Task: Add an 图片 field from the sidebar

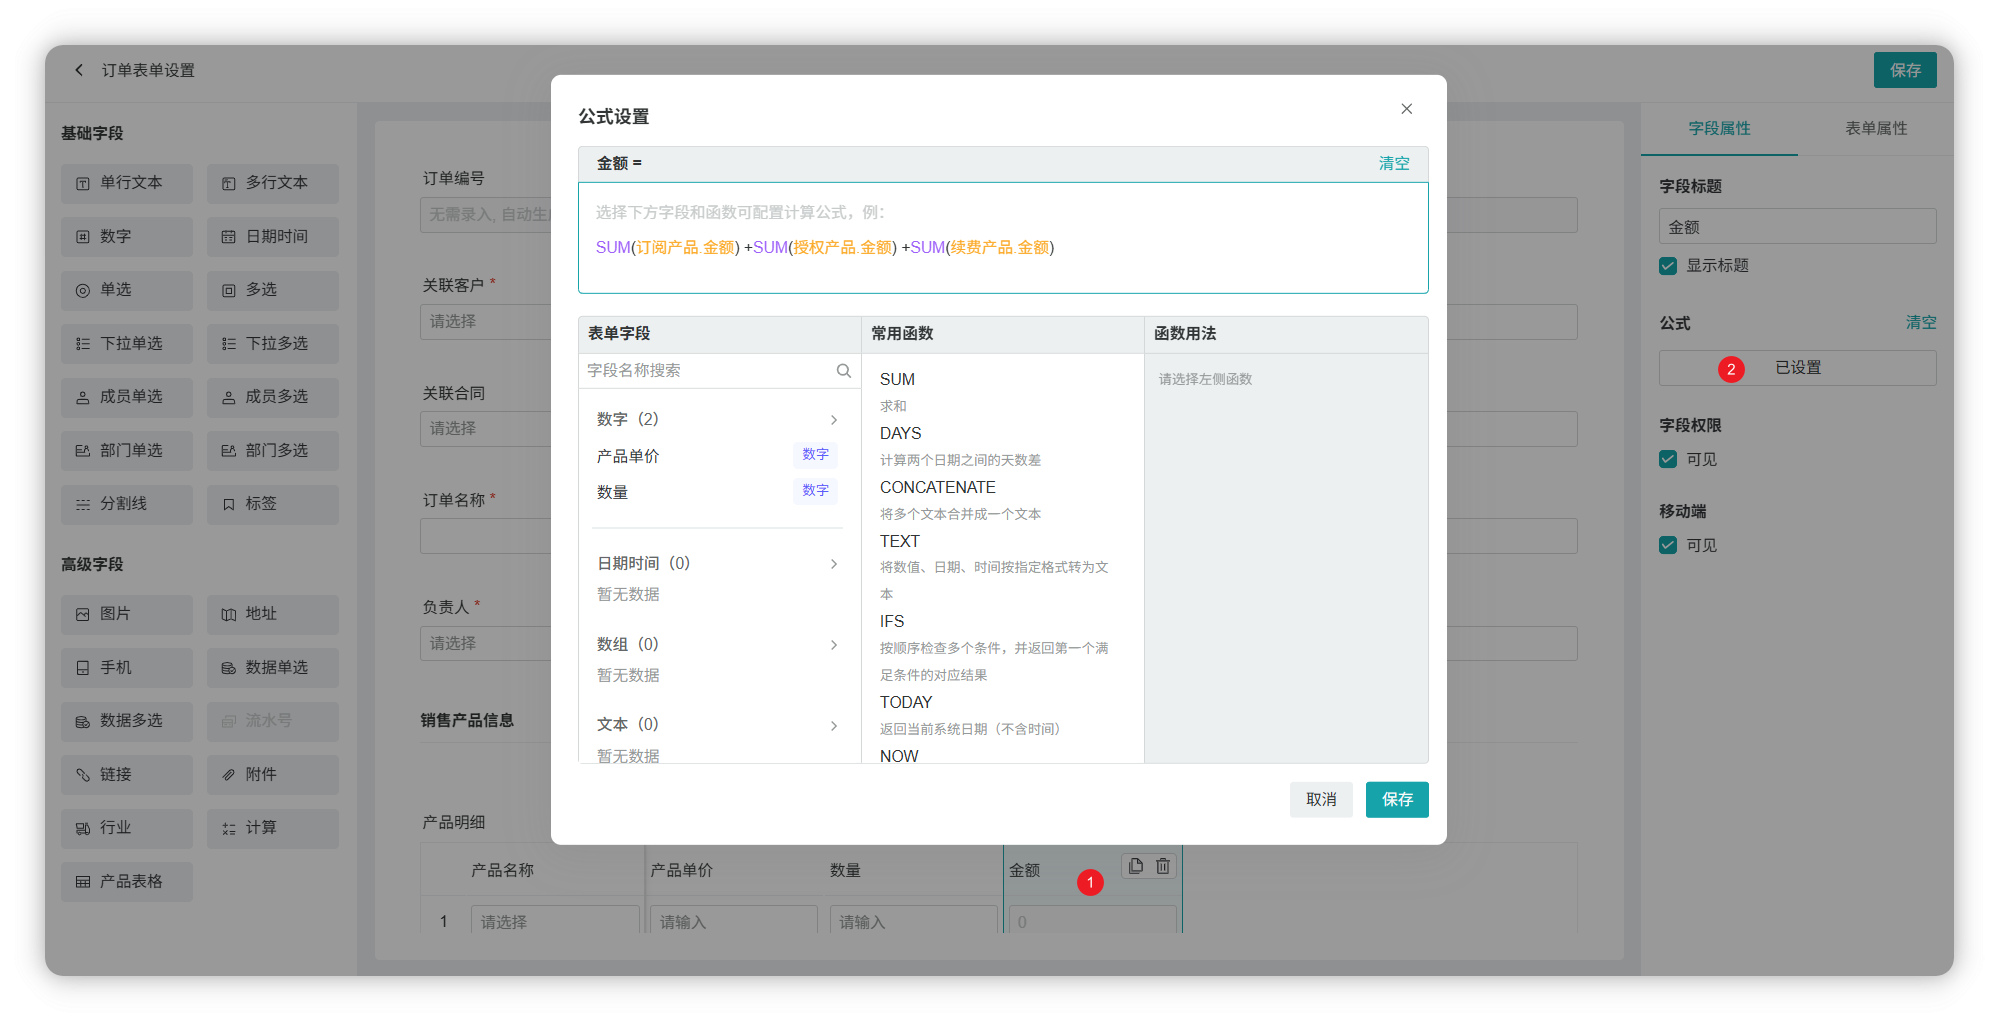Action: click(x=126, y=614)
